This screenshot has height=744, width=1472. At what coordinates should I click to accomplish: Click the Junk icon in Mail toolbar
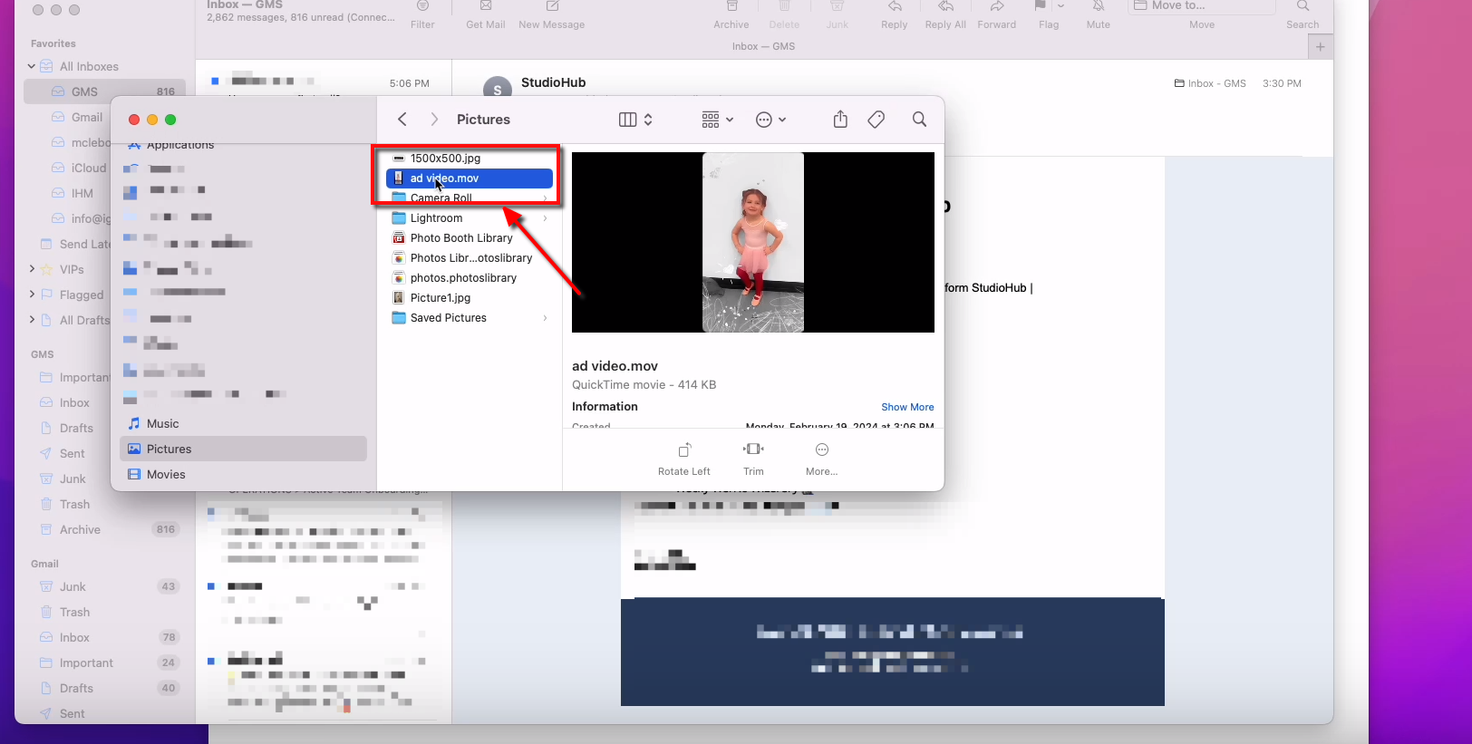837,6
